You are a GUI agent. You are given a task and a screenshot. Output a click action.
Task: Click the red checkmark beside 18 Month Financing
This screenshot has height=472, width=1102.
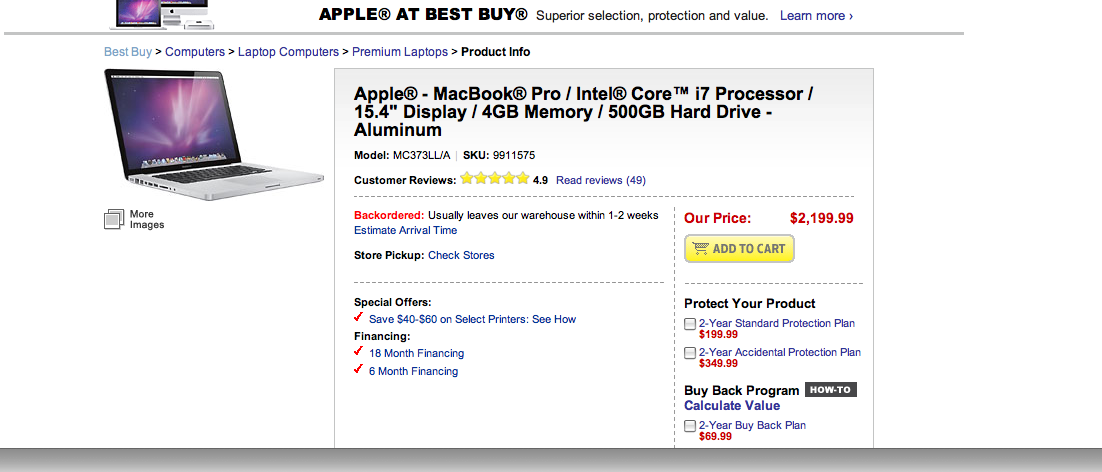click(358, 351)
